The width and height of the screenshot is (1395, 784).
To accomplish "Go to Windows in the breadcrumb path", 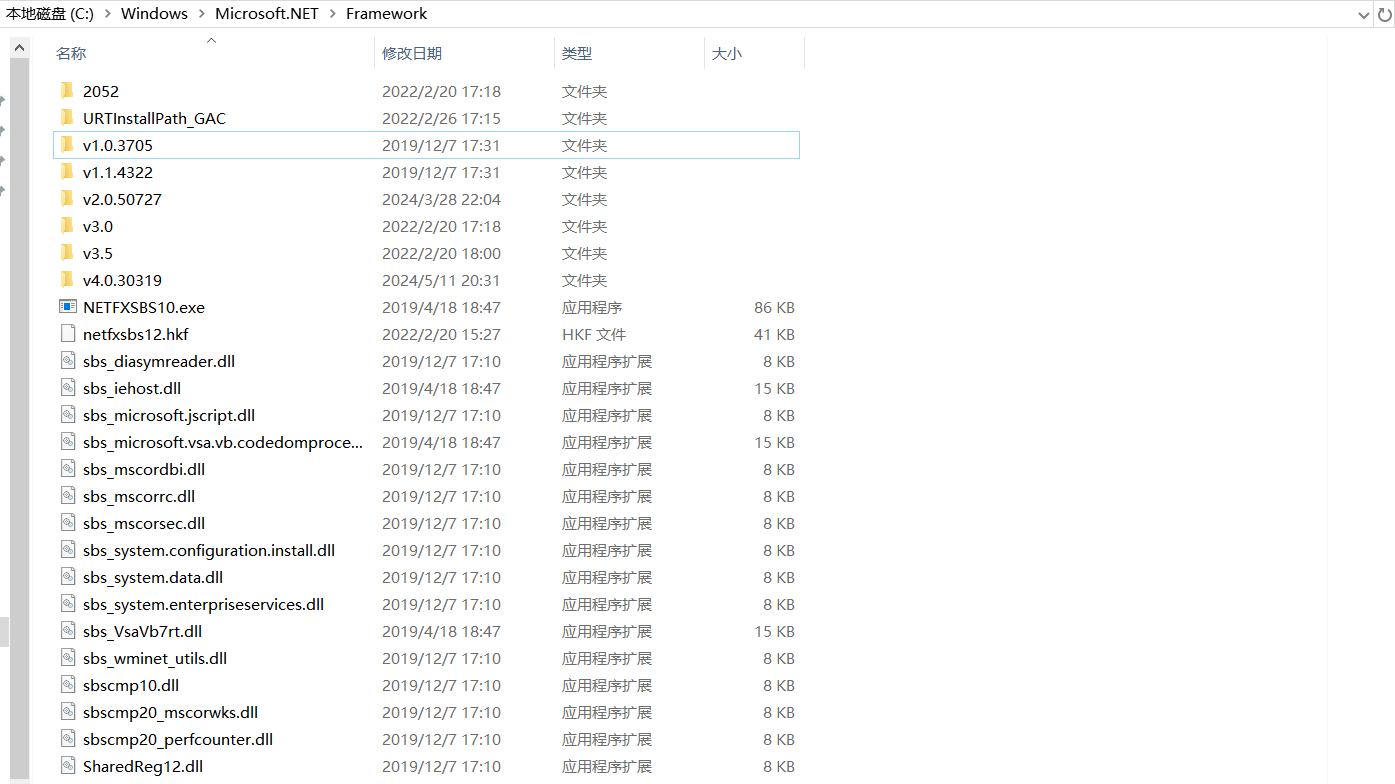I will click(x=154, y=14).
